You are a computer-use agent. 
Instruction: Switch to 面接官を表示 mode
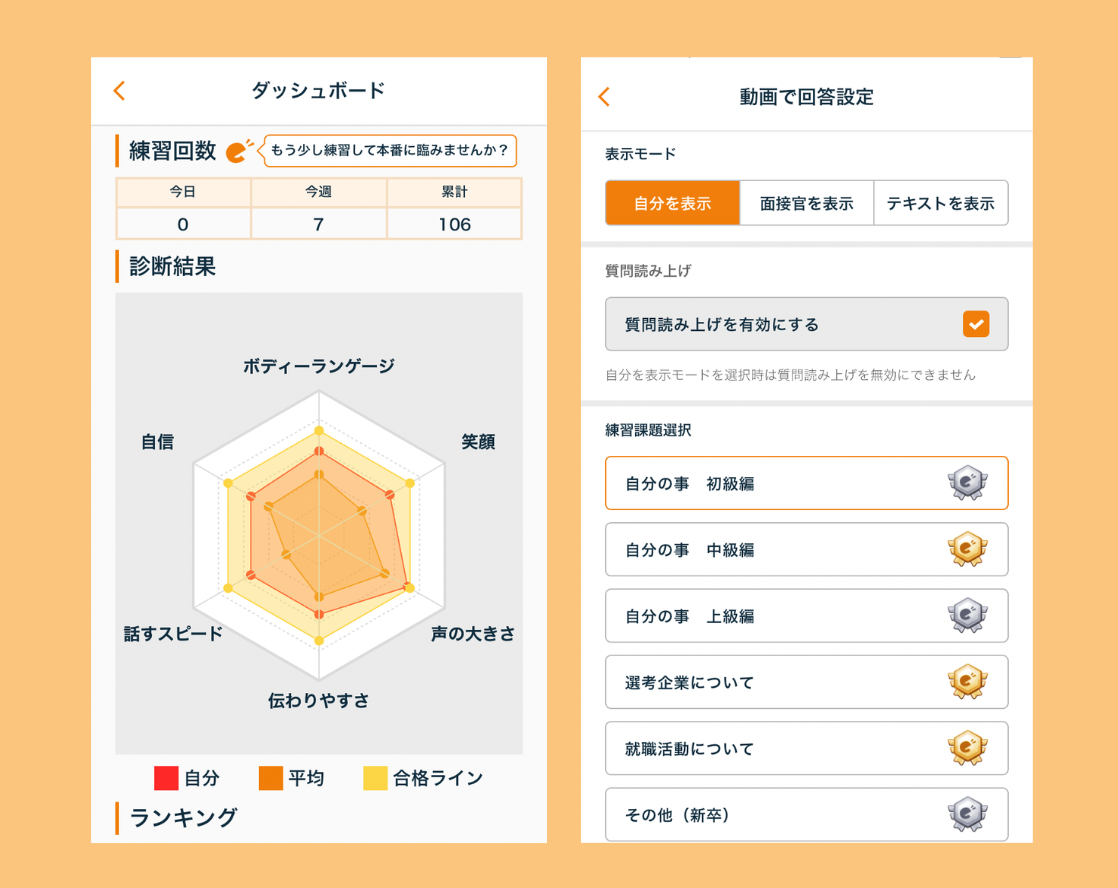point(806,203)
